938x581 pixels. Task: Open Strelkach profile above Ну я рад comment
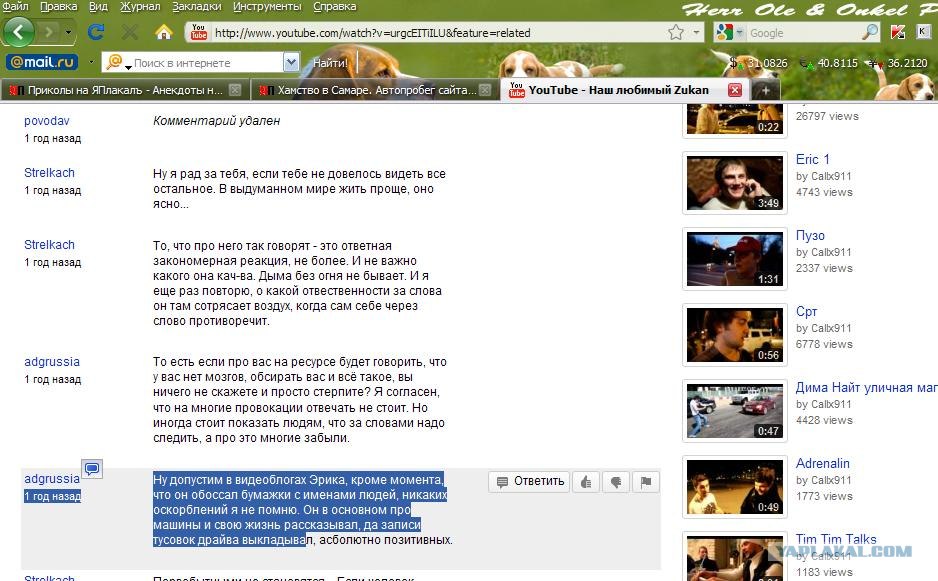coord(49,173)
